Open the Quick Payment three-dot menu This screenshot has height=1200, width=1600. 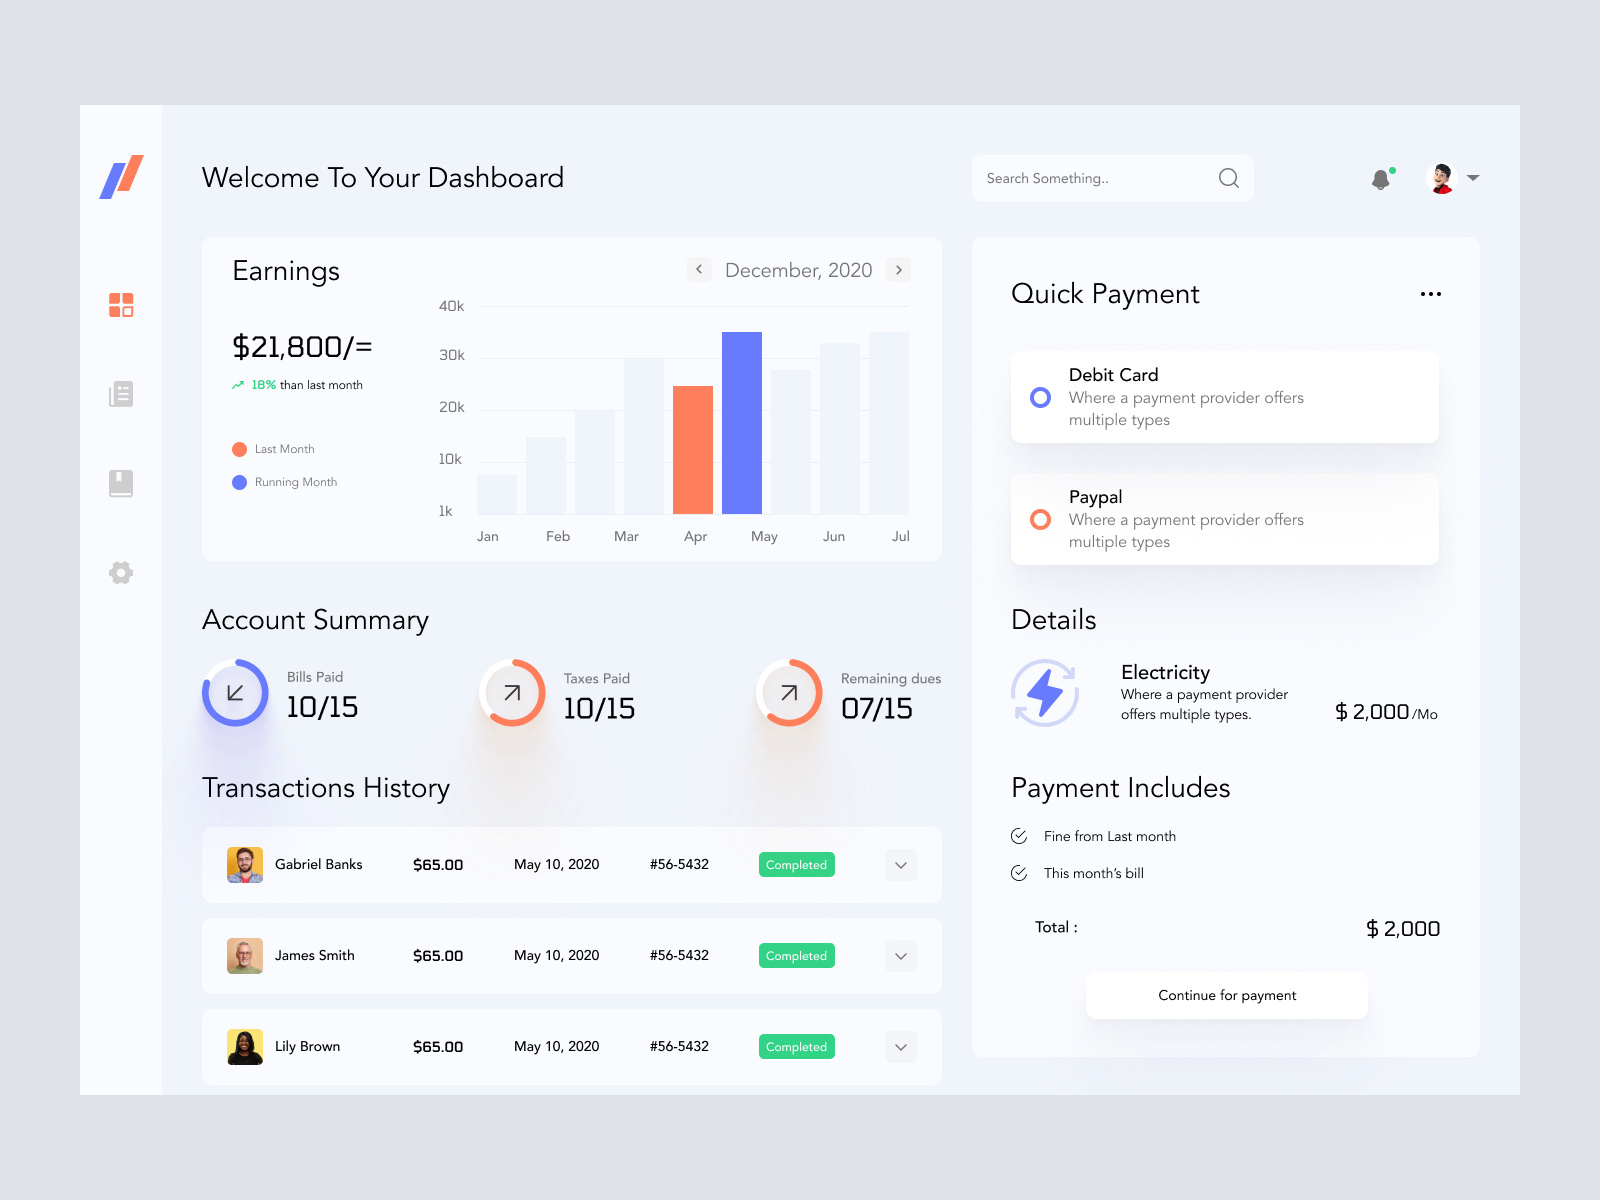tap(1430, 293)
